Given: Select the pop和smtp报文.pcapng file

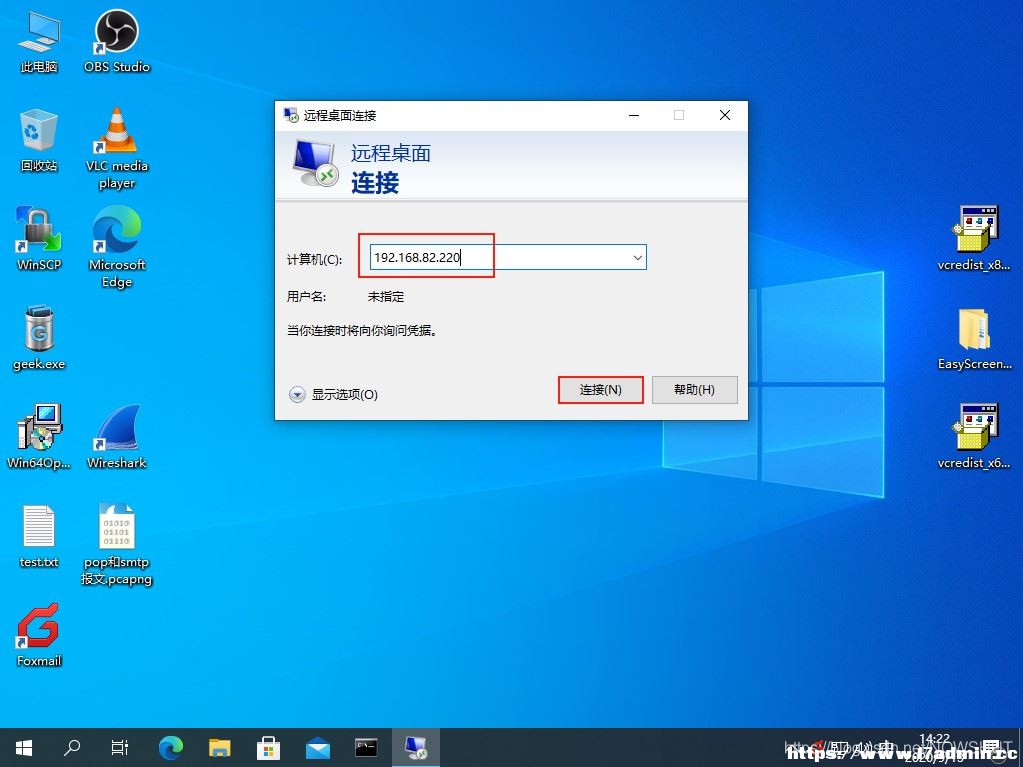Looking at the screenshot, I should (x=117, y=545).
